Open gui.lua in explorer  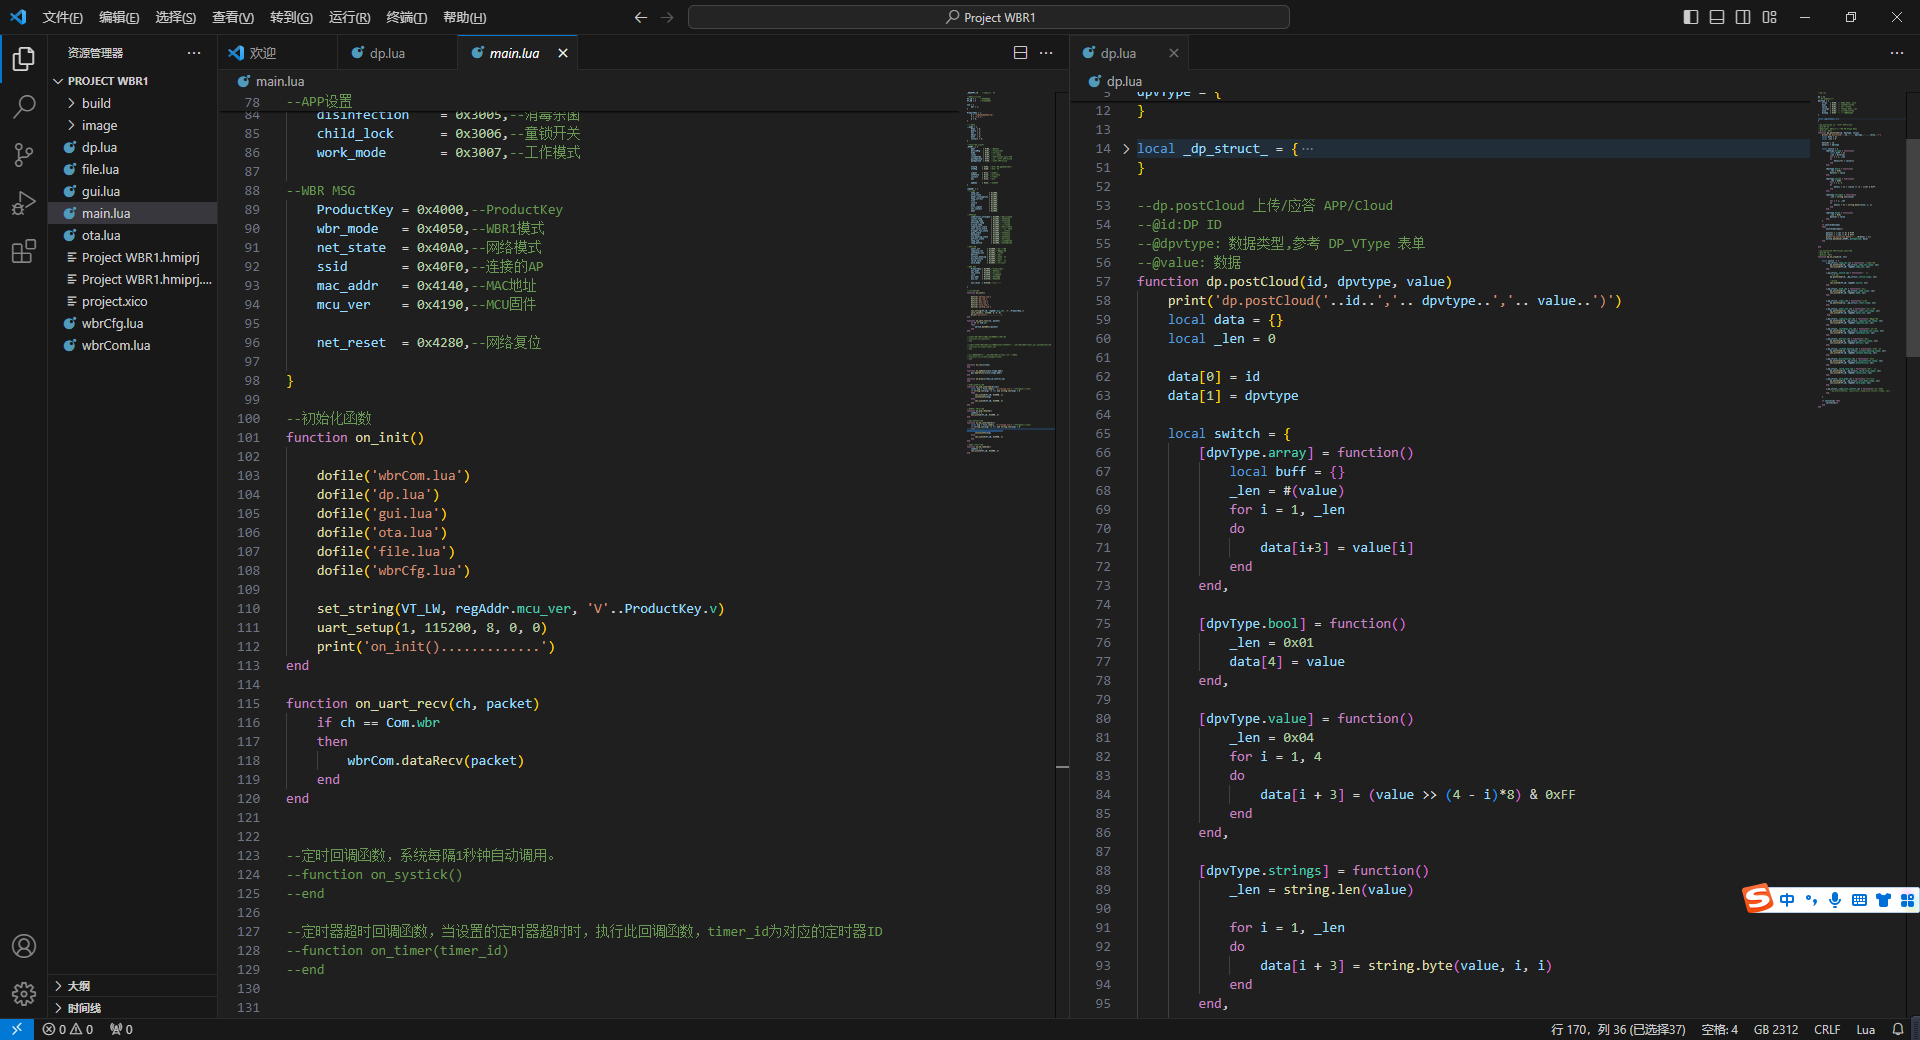click(x=133, y=191)
